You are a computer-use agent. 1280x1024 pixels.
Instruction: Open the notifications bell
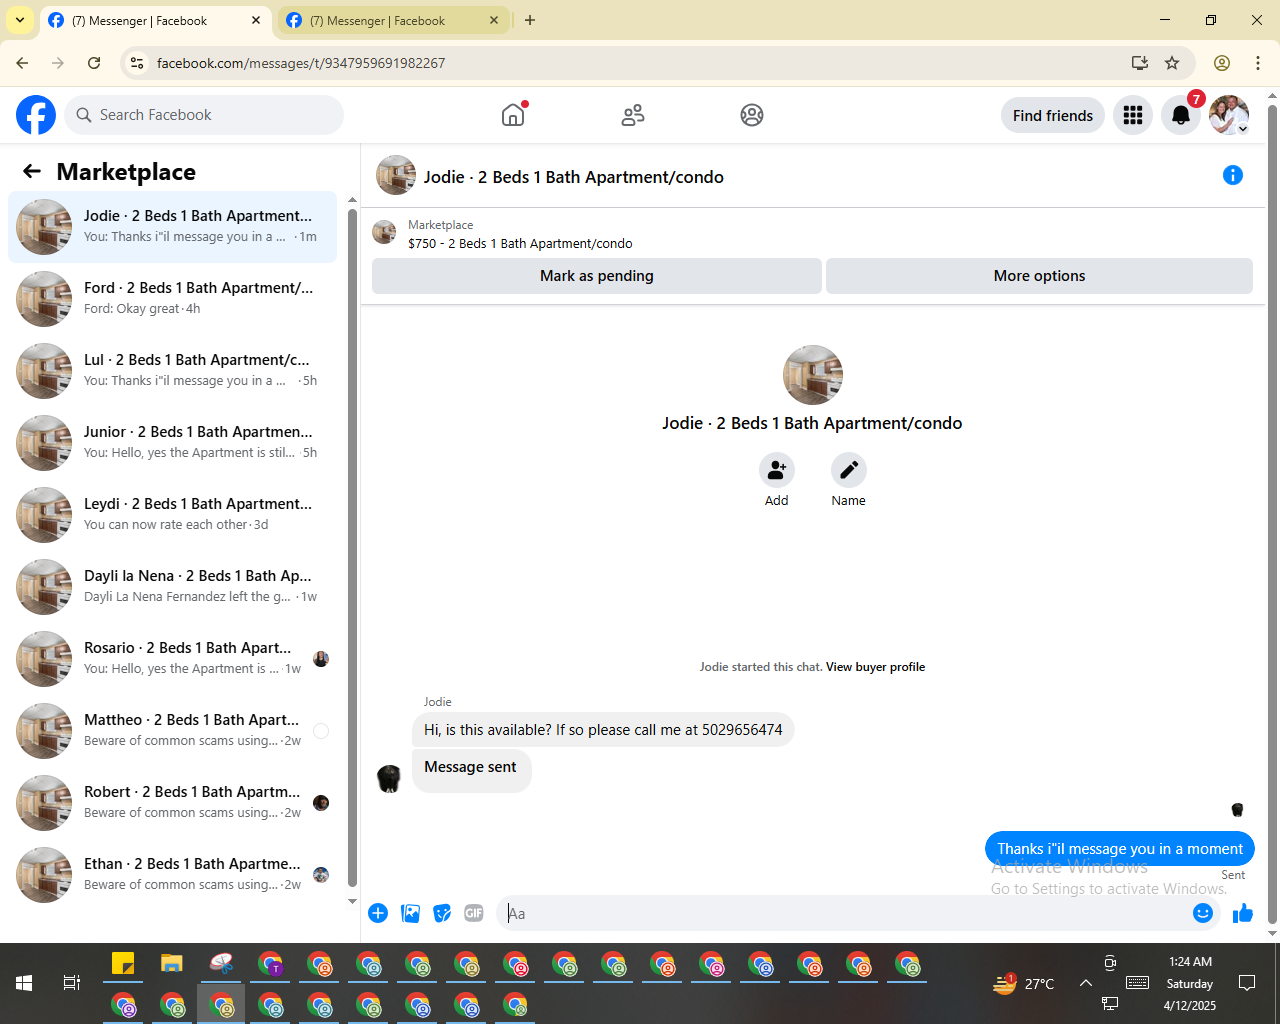(x=1181, y=115)
